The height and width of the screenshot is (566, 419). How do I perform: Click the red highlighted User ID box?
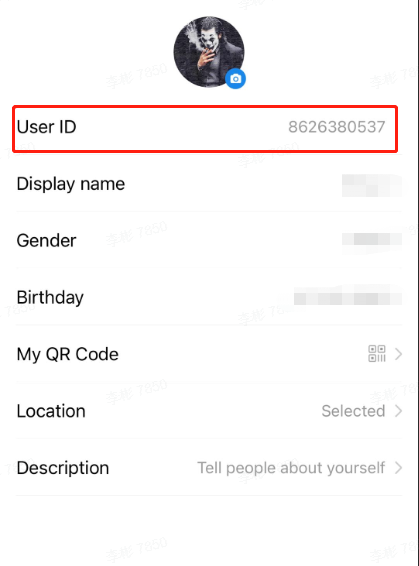click(205, 129)
